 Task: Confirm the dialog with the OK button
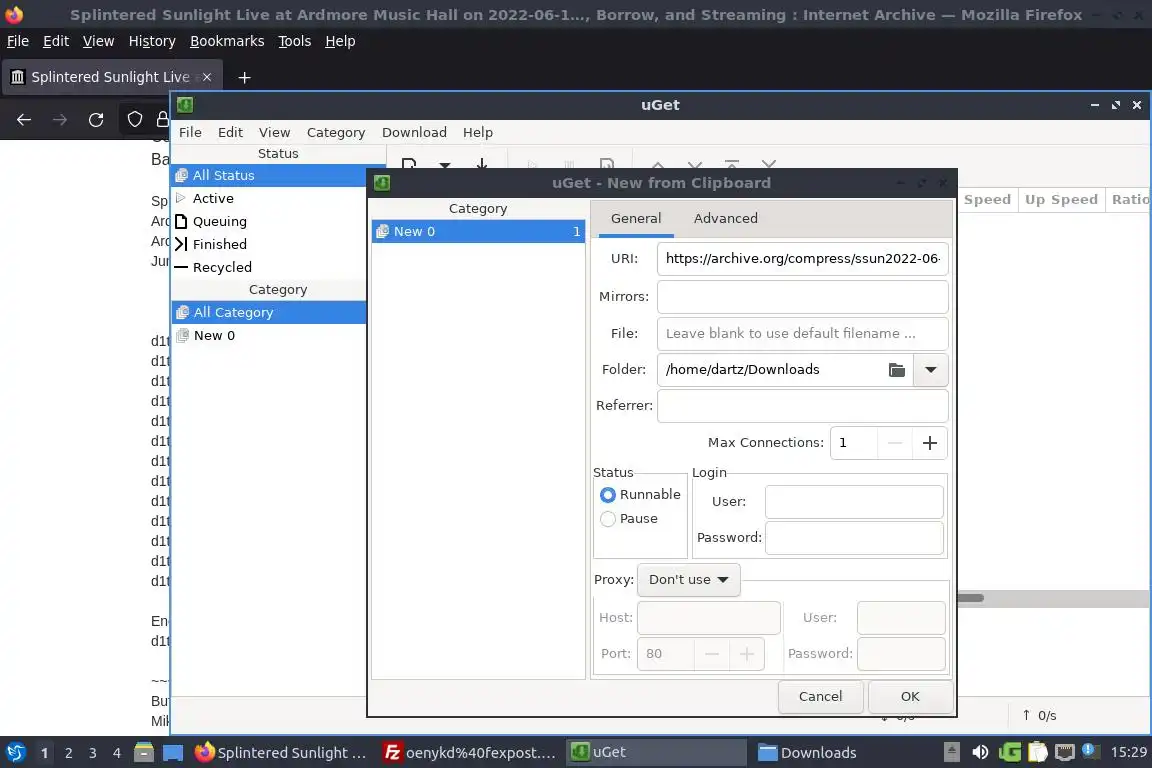point(910,697)
